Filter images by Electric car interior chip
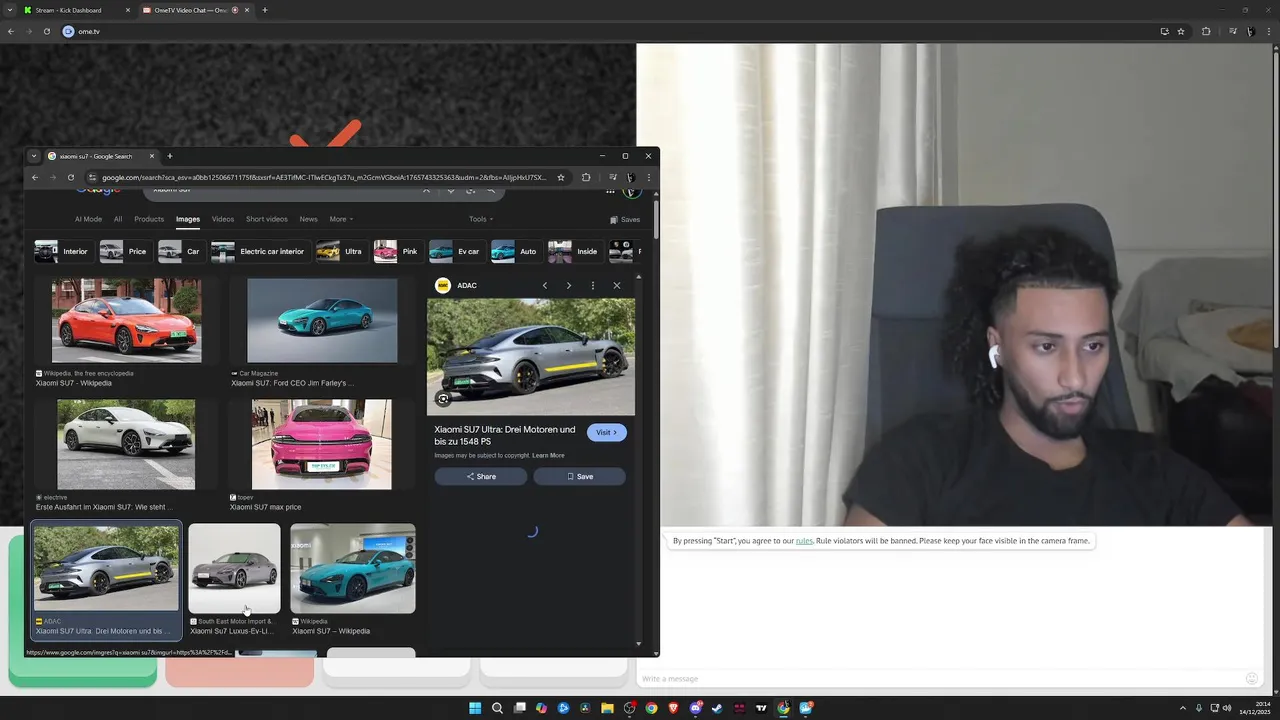1280x720 pixels. pyautogui.click(x=259, y=251)
